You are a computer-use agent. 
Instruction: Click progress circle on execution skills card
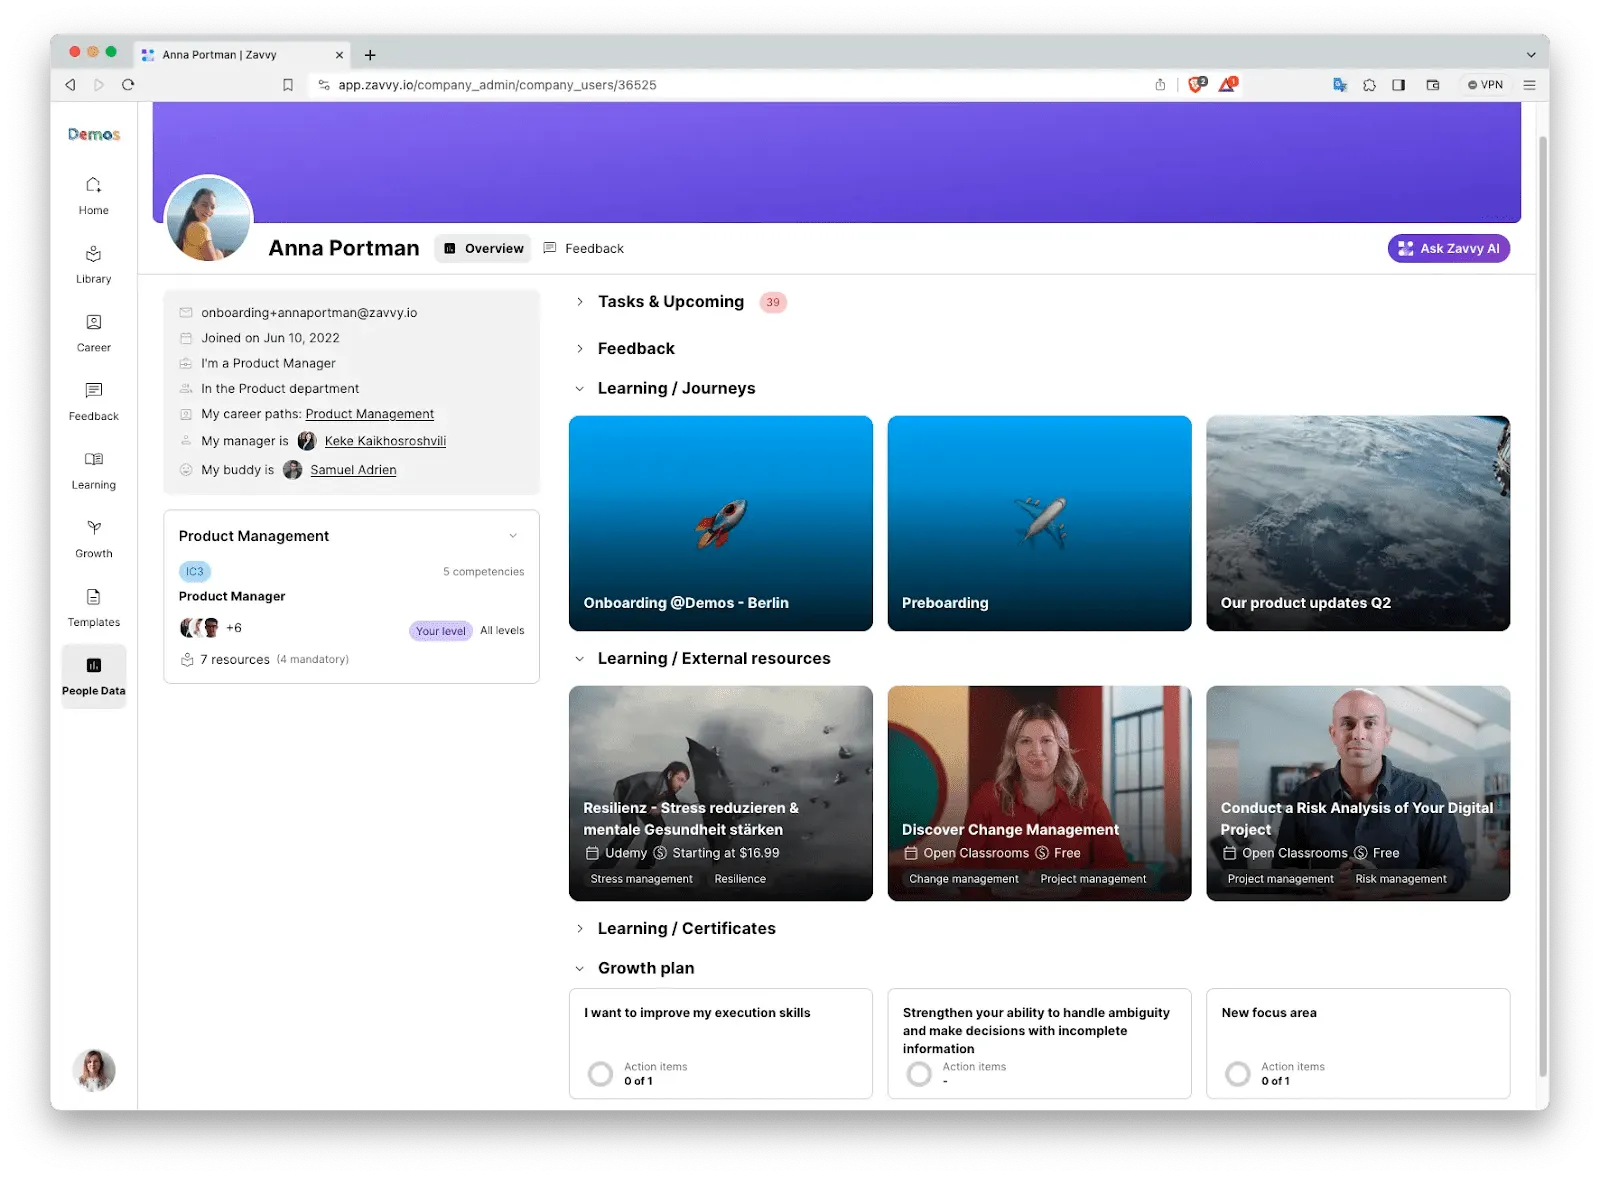600,1074
